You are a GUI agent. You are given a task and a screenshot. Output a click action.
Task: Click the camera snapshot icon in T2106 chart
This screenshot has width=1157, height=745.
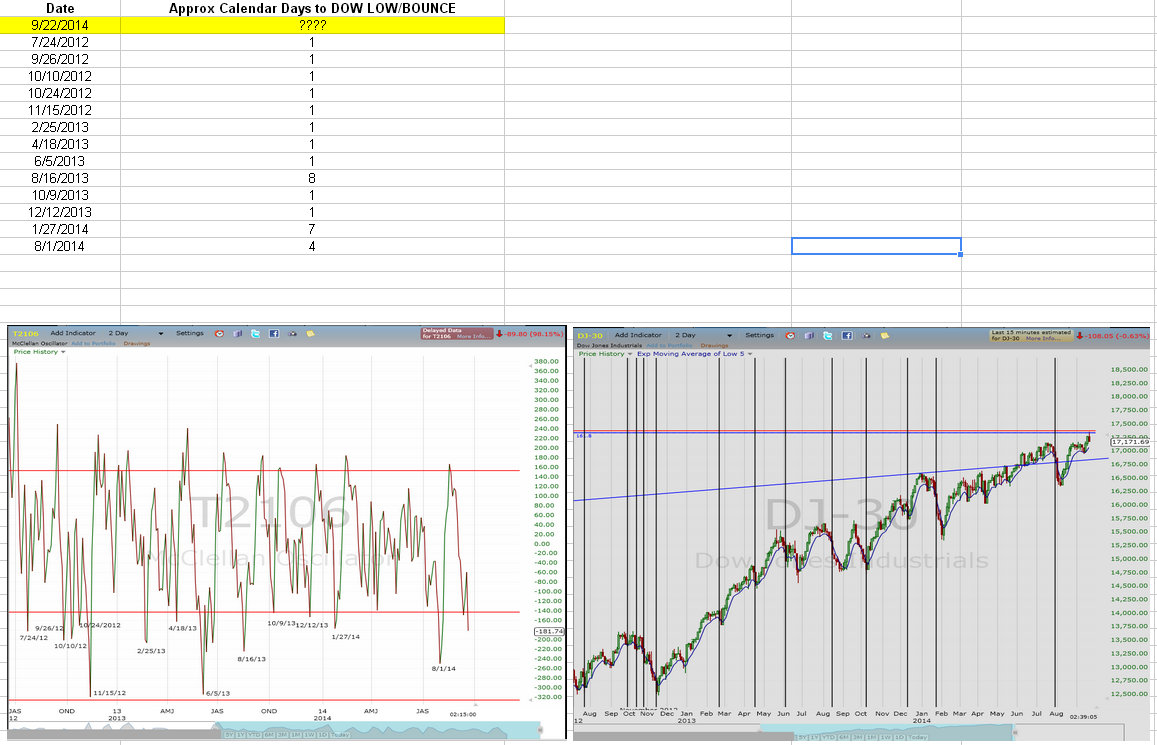292,333
